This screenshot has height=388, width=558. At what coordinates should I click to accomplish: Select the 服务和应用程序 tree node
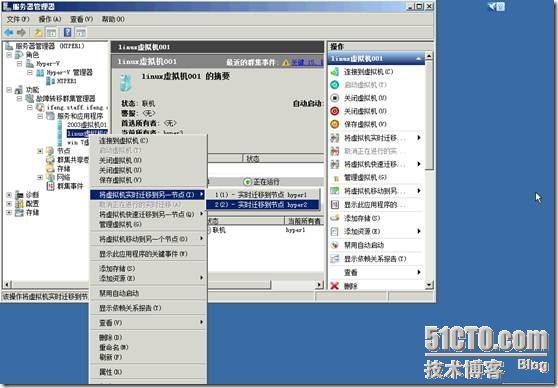[80, 116]
